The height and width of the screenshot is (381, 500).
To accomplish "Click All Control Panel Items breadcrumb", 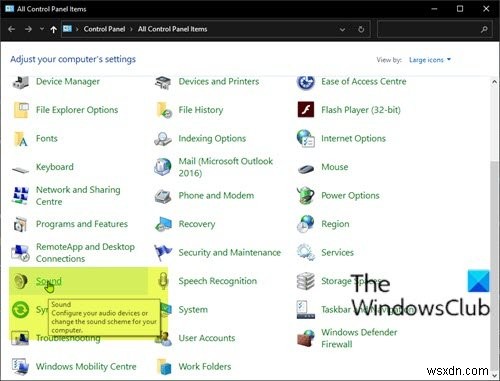I will [x=172, y=29].
